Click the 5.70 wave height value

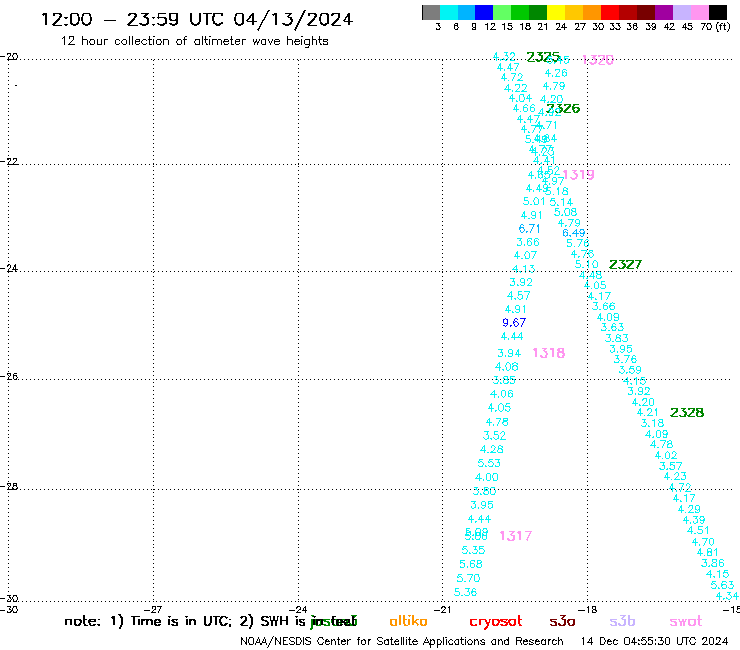pos(468,578)
